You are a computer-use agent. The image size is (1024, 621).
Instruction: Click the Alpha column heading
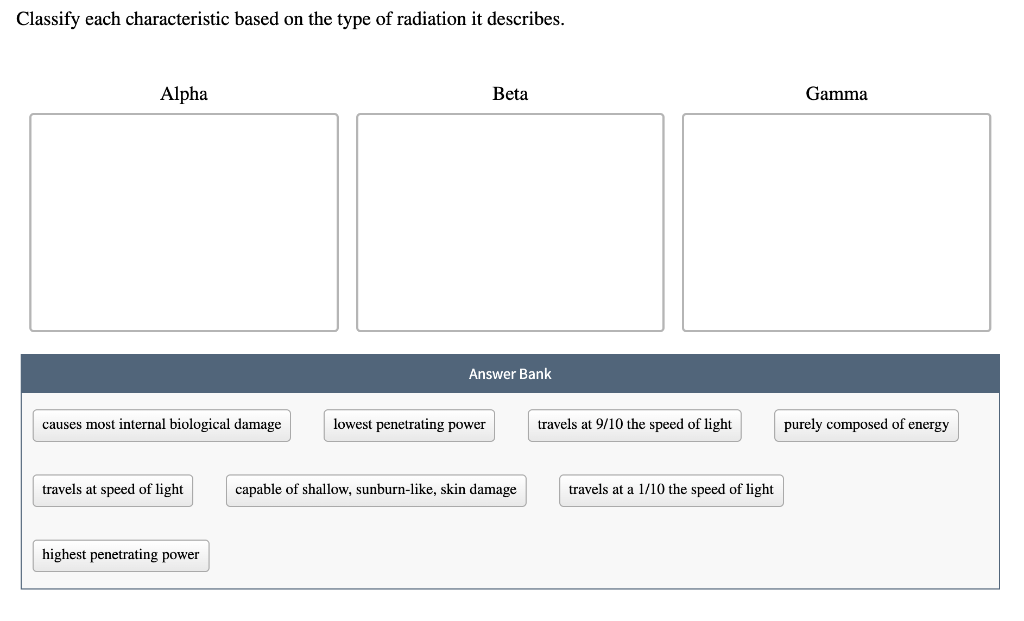click(184, 94)
